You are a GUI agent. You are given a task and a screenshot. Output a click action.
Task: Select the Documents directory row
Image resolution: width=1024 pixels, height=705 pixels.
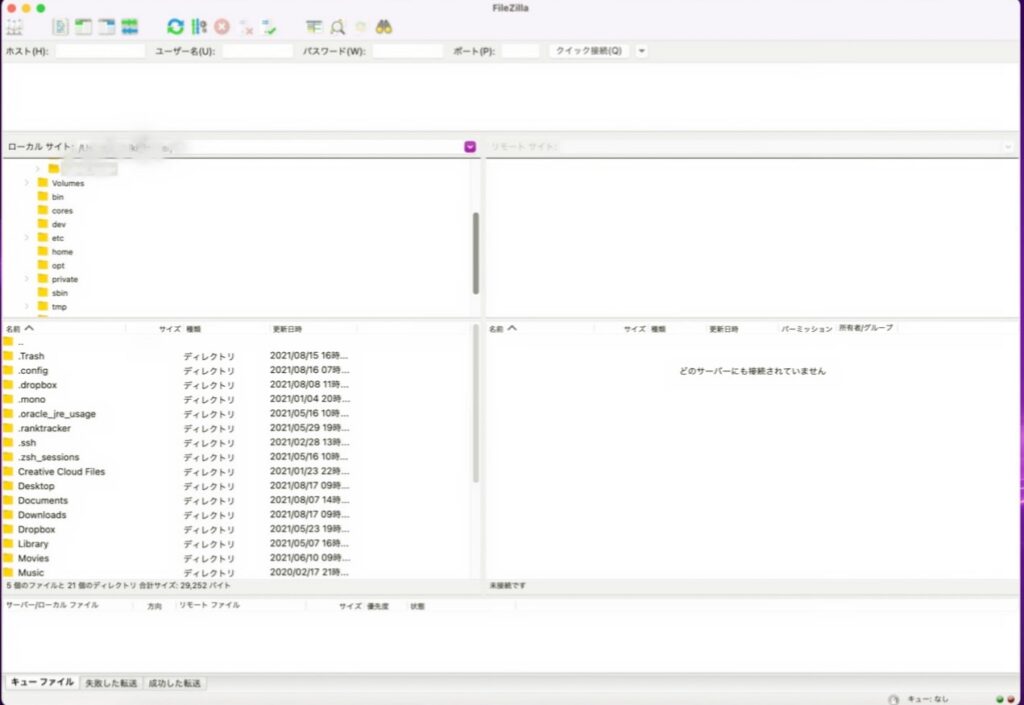[237, 500]
